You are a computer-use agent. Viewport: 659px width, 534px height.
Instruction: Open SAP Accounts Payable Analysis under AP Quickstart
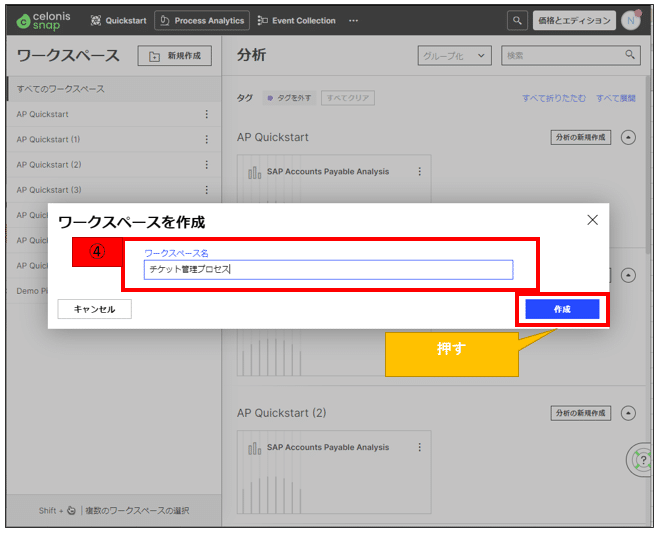pos(328,171)
